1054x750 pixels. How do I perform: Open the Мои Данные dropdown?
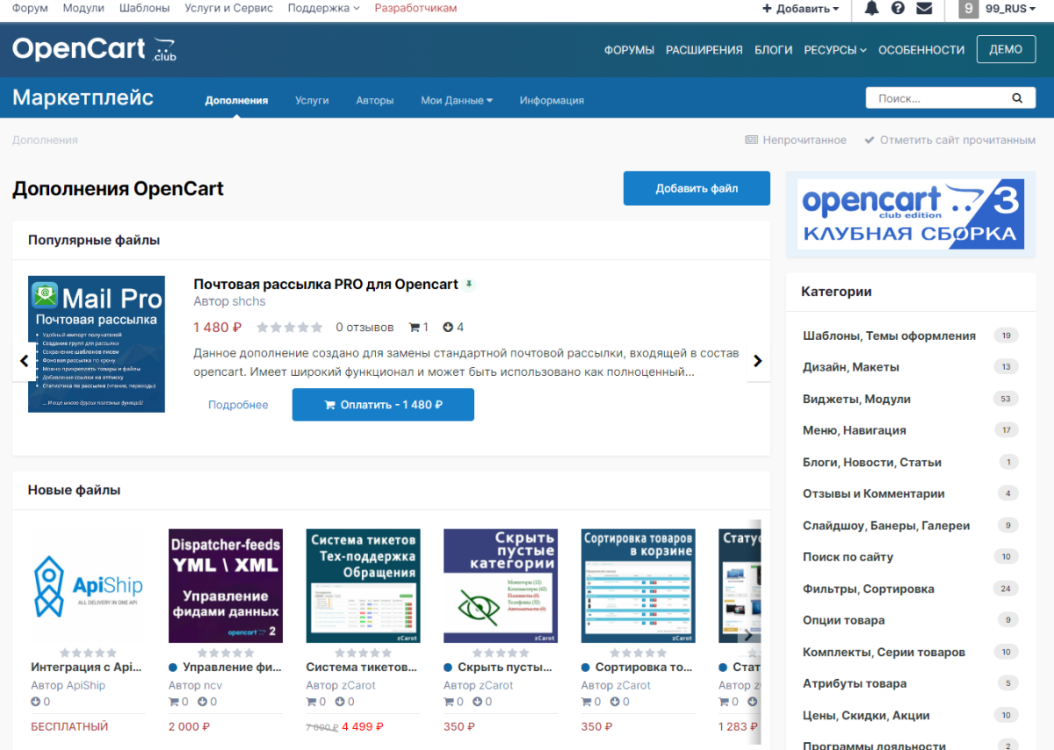coord(456,100)
